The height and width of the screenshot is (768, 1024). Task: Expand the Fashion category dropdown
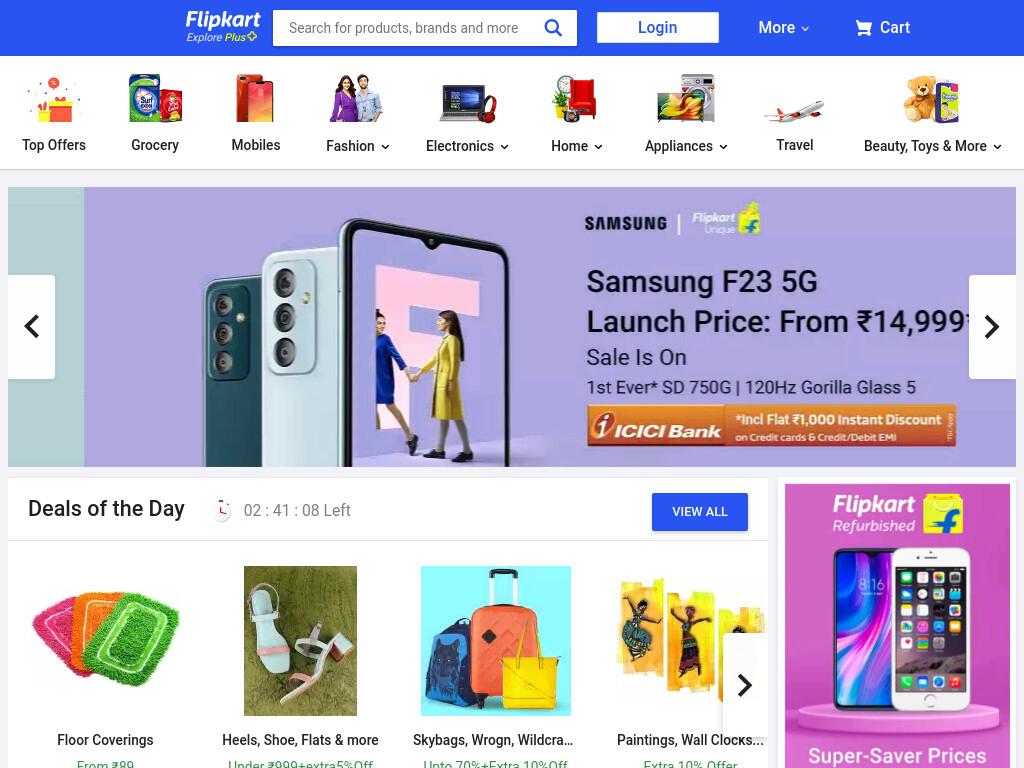[358, 146]
